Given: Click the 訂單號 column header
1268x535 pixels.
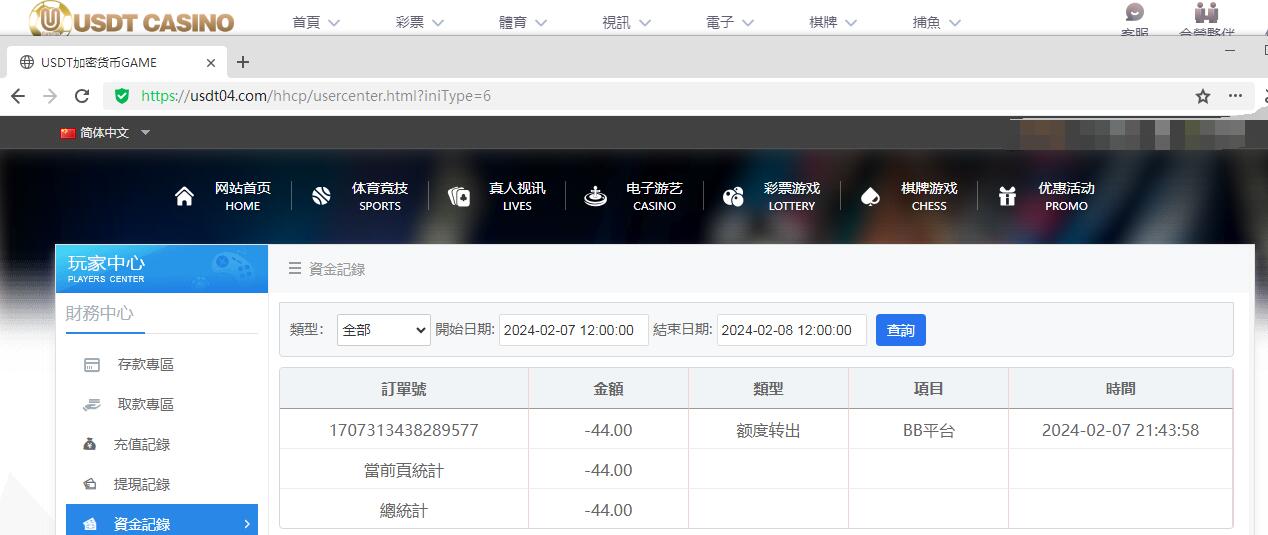Looking at the screenshot, I should 404,389.
